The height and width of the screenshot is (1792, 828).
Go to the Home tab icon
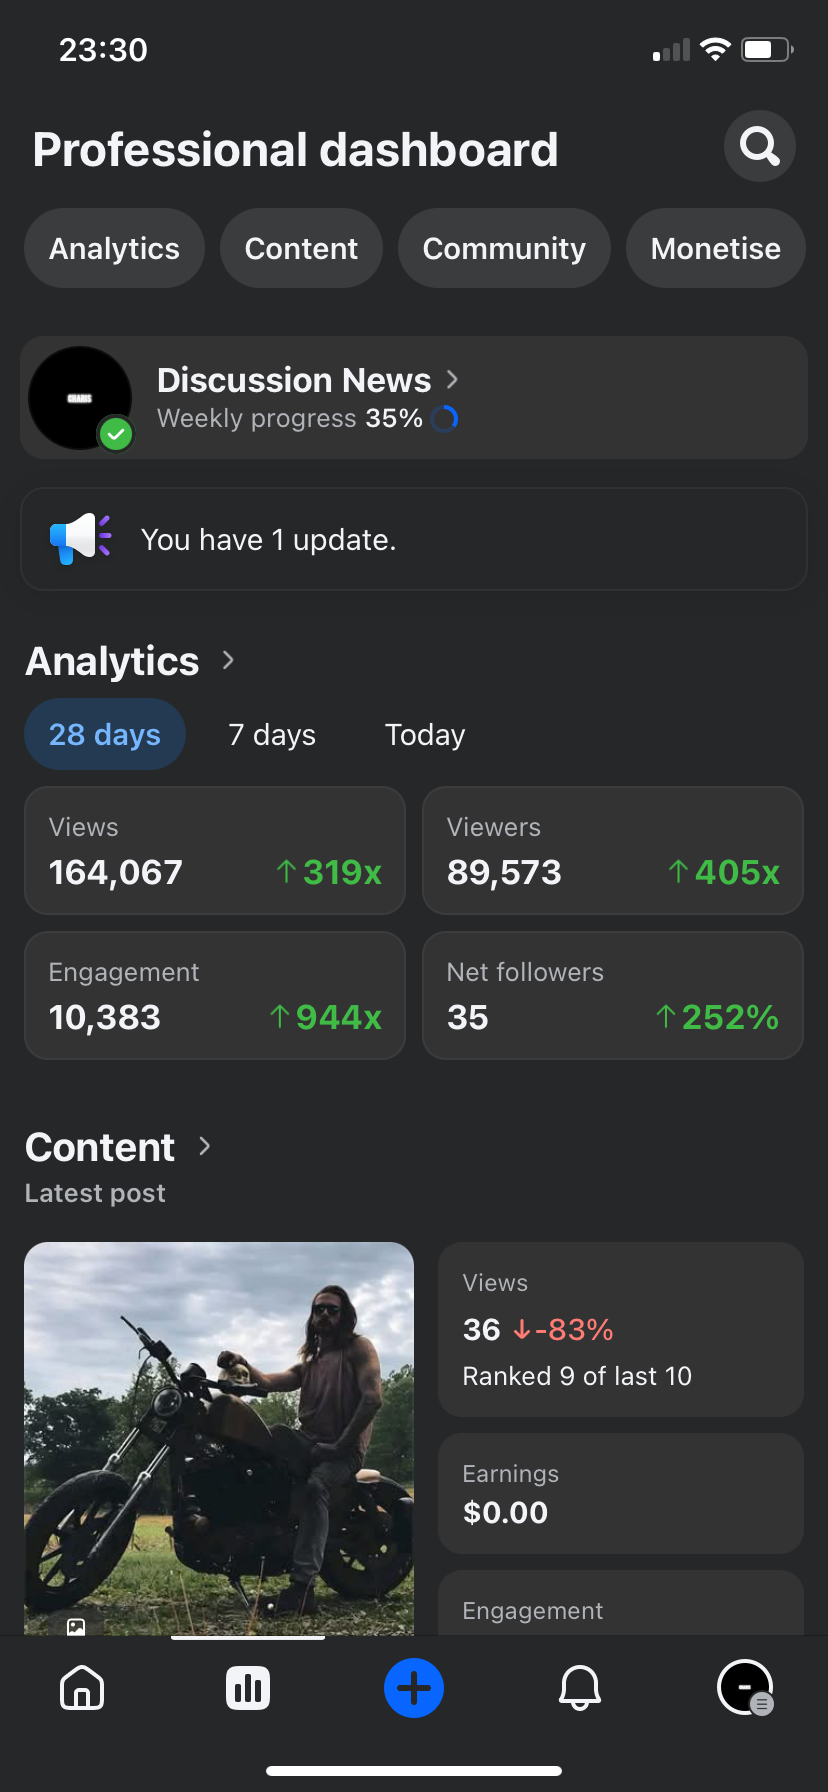click(82, 1688)
